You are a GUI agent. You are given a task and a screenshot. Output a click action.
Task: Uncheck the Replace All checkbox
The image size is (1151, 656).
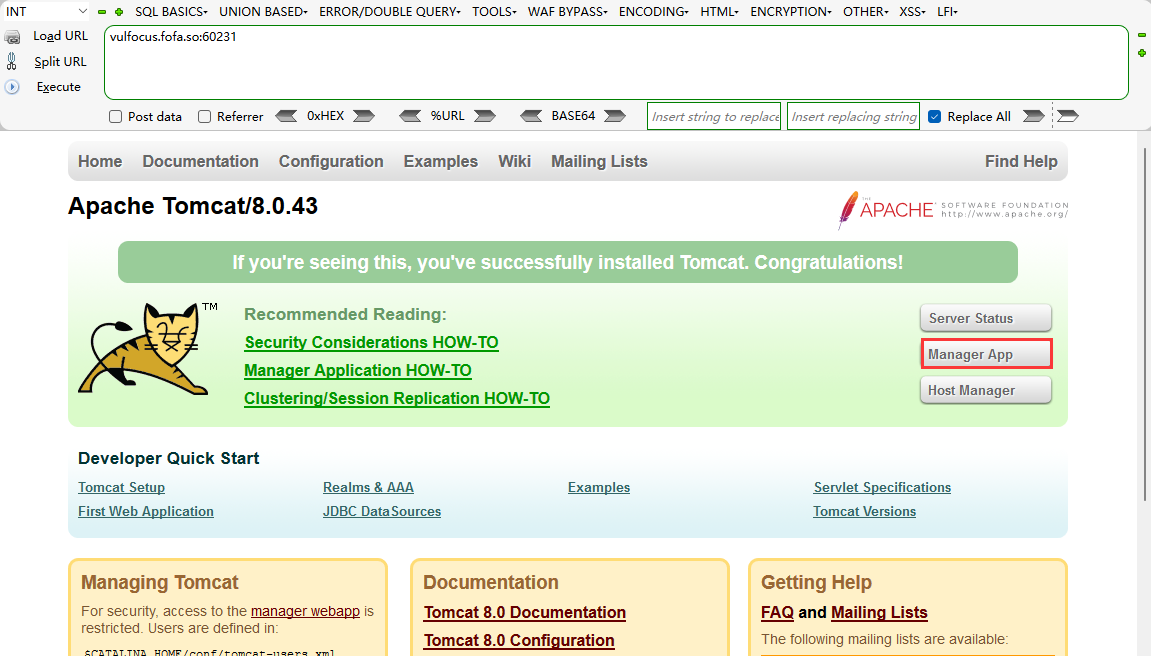[934, 117]
